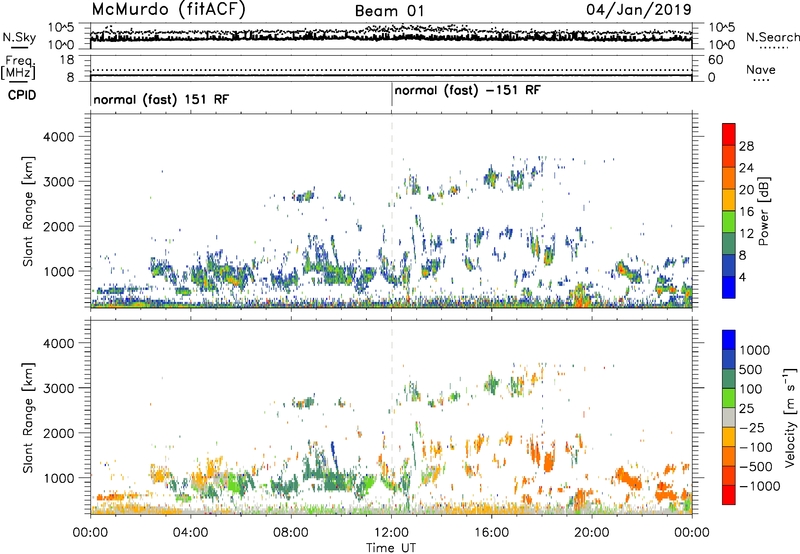Click the 12:00 time tick label
Image resolution: width=800 pixels, height=554 pixels.
[391, 533]
